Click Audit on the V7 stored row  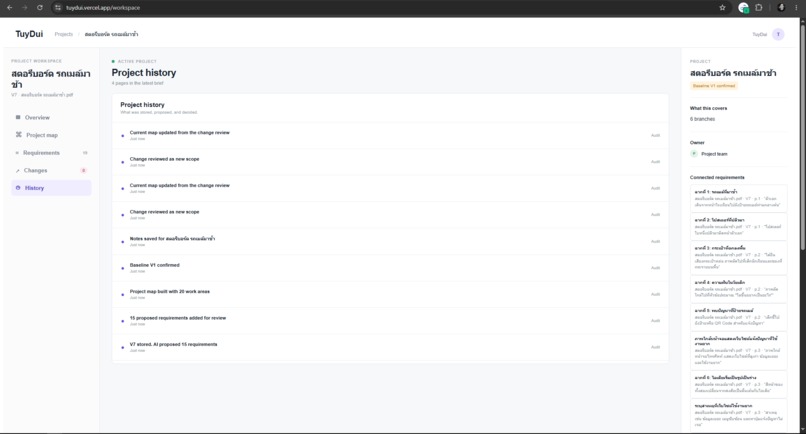[655, 347]
